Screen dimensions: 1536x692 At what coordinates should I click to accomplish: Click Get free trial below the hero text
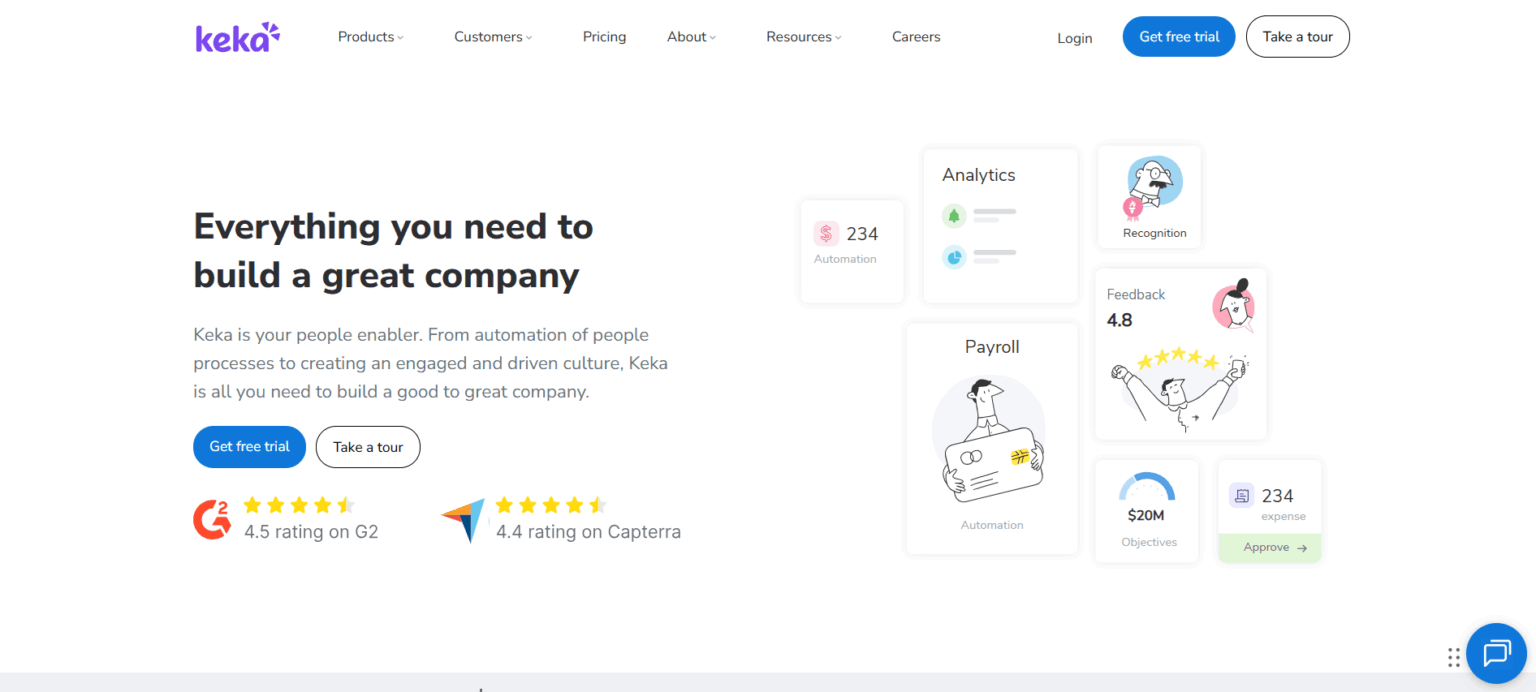(x=249, y=447)
